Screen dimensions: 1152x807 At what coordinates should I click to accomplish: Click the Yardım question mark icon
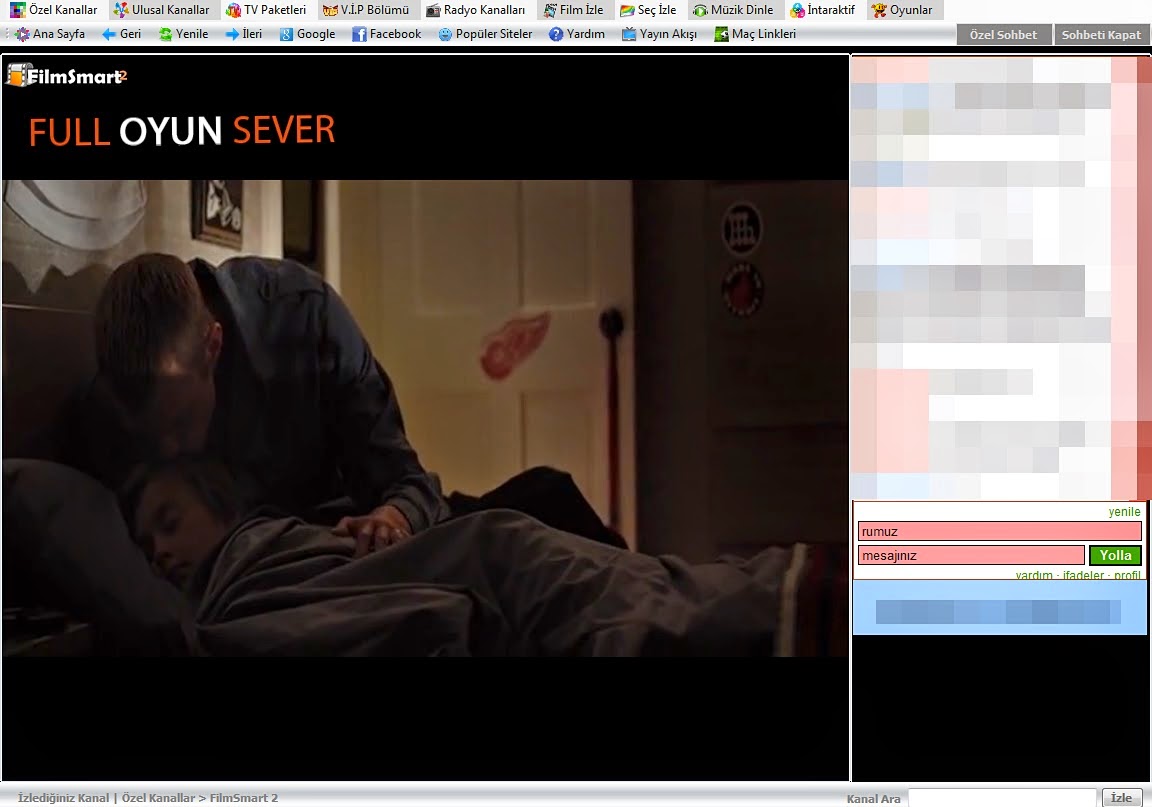coord(556,35)
